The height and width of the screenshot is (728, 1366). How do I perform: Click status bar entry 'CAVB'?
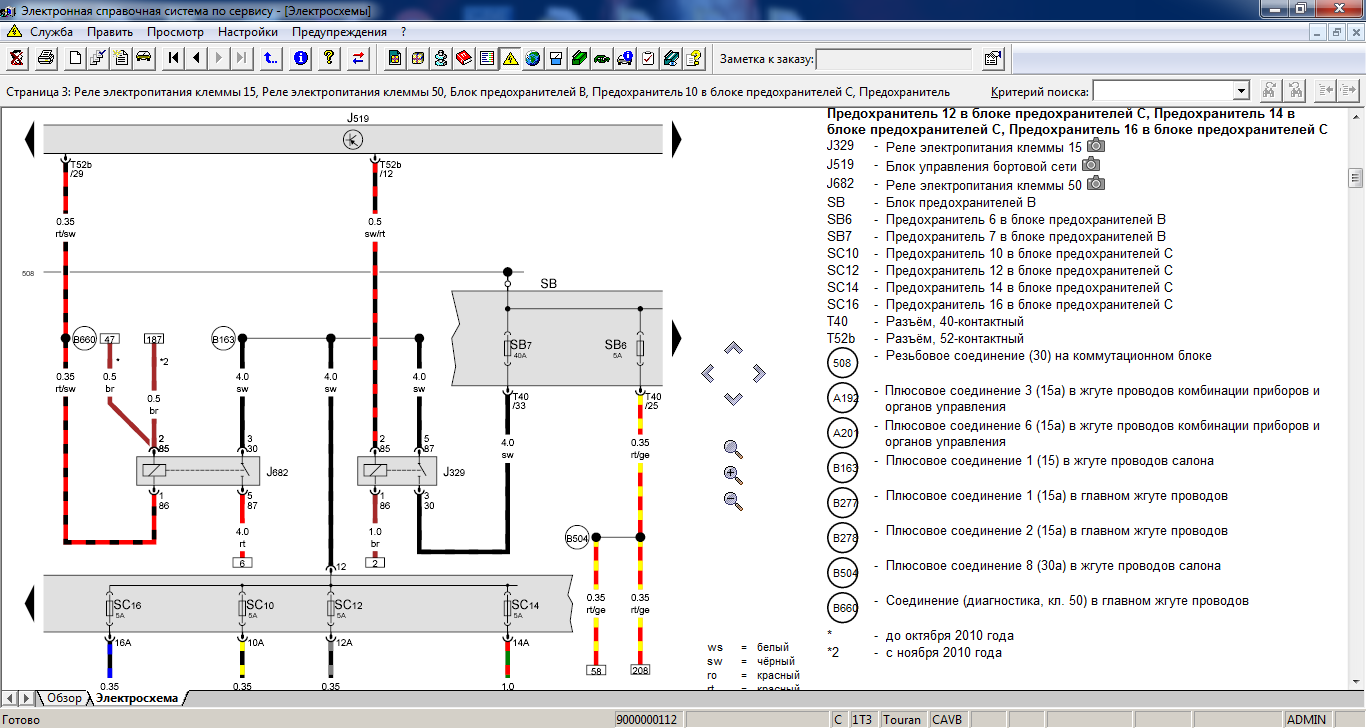pos(948,719)
